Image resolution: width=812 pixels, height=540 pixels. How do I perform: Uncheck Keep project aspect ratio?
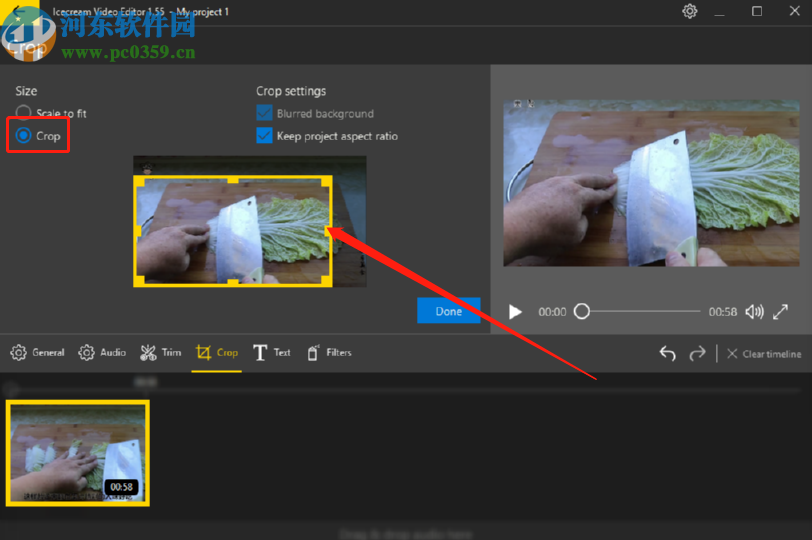(264, 136)
